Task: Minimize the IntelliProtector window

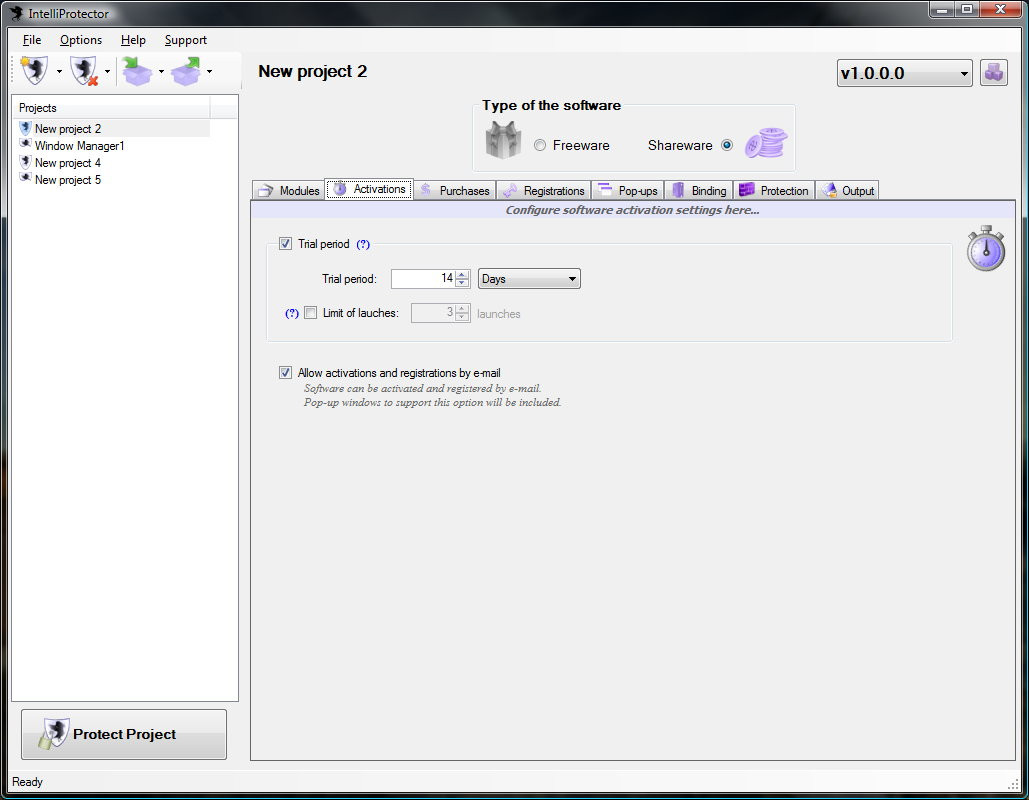Action: coord(942,9)
